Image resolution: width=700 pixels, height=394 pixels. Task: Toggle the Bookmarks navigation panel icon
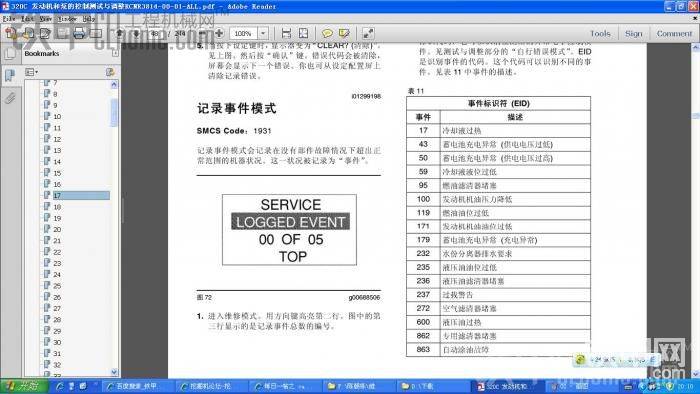click(9, 75)
